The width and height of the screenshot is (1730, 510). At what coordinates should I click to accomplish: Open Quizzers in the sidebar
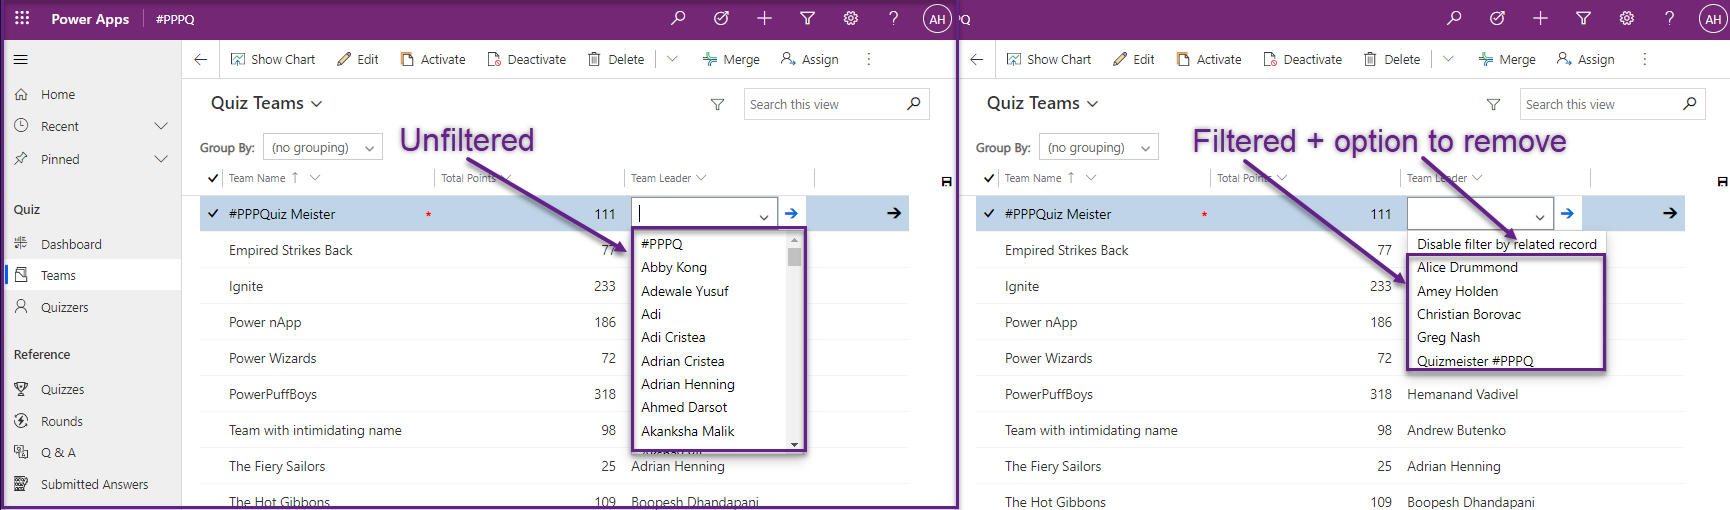pyautogui.click(x=65, y=307)
